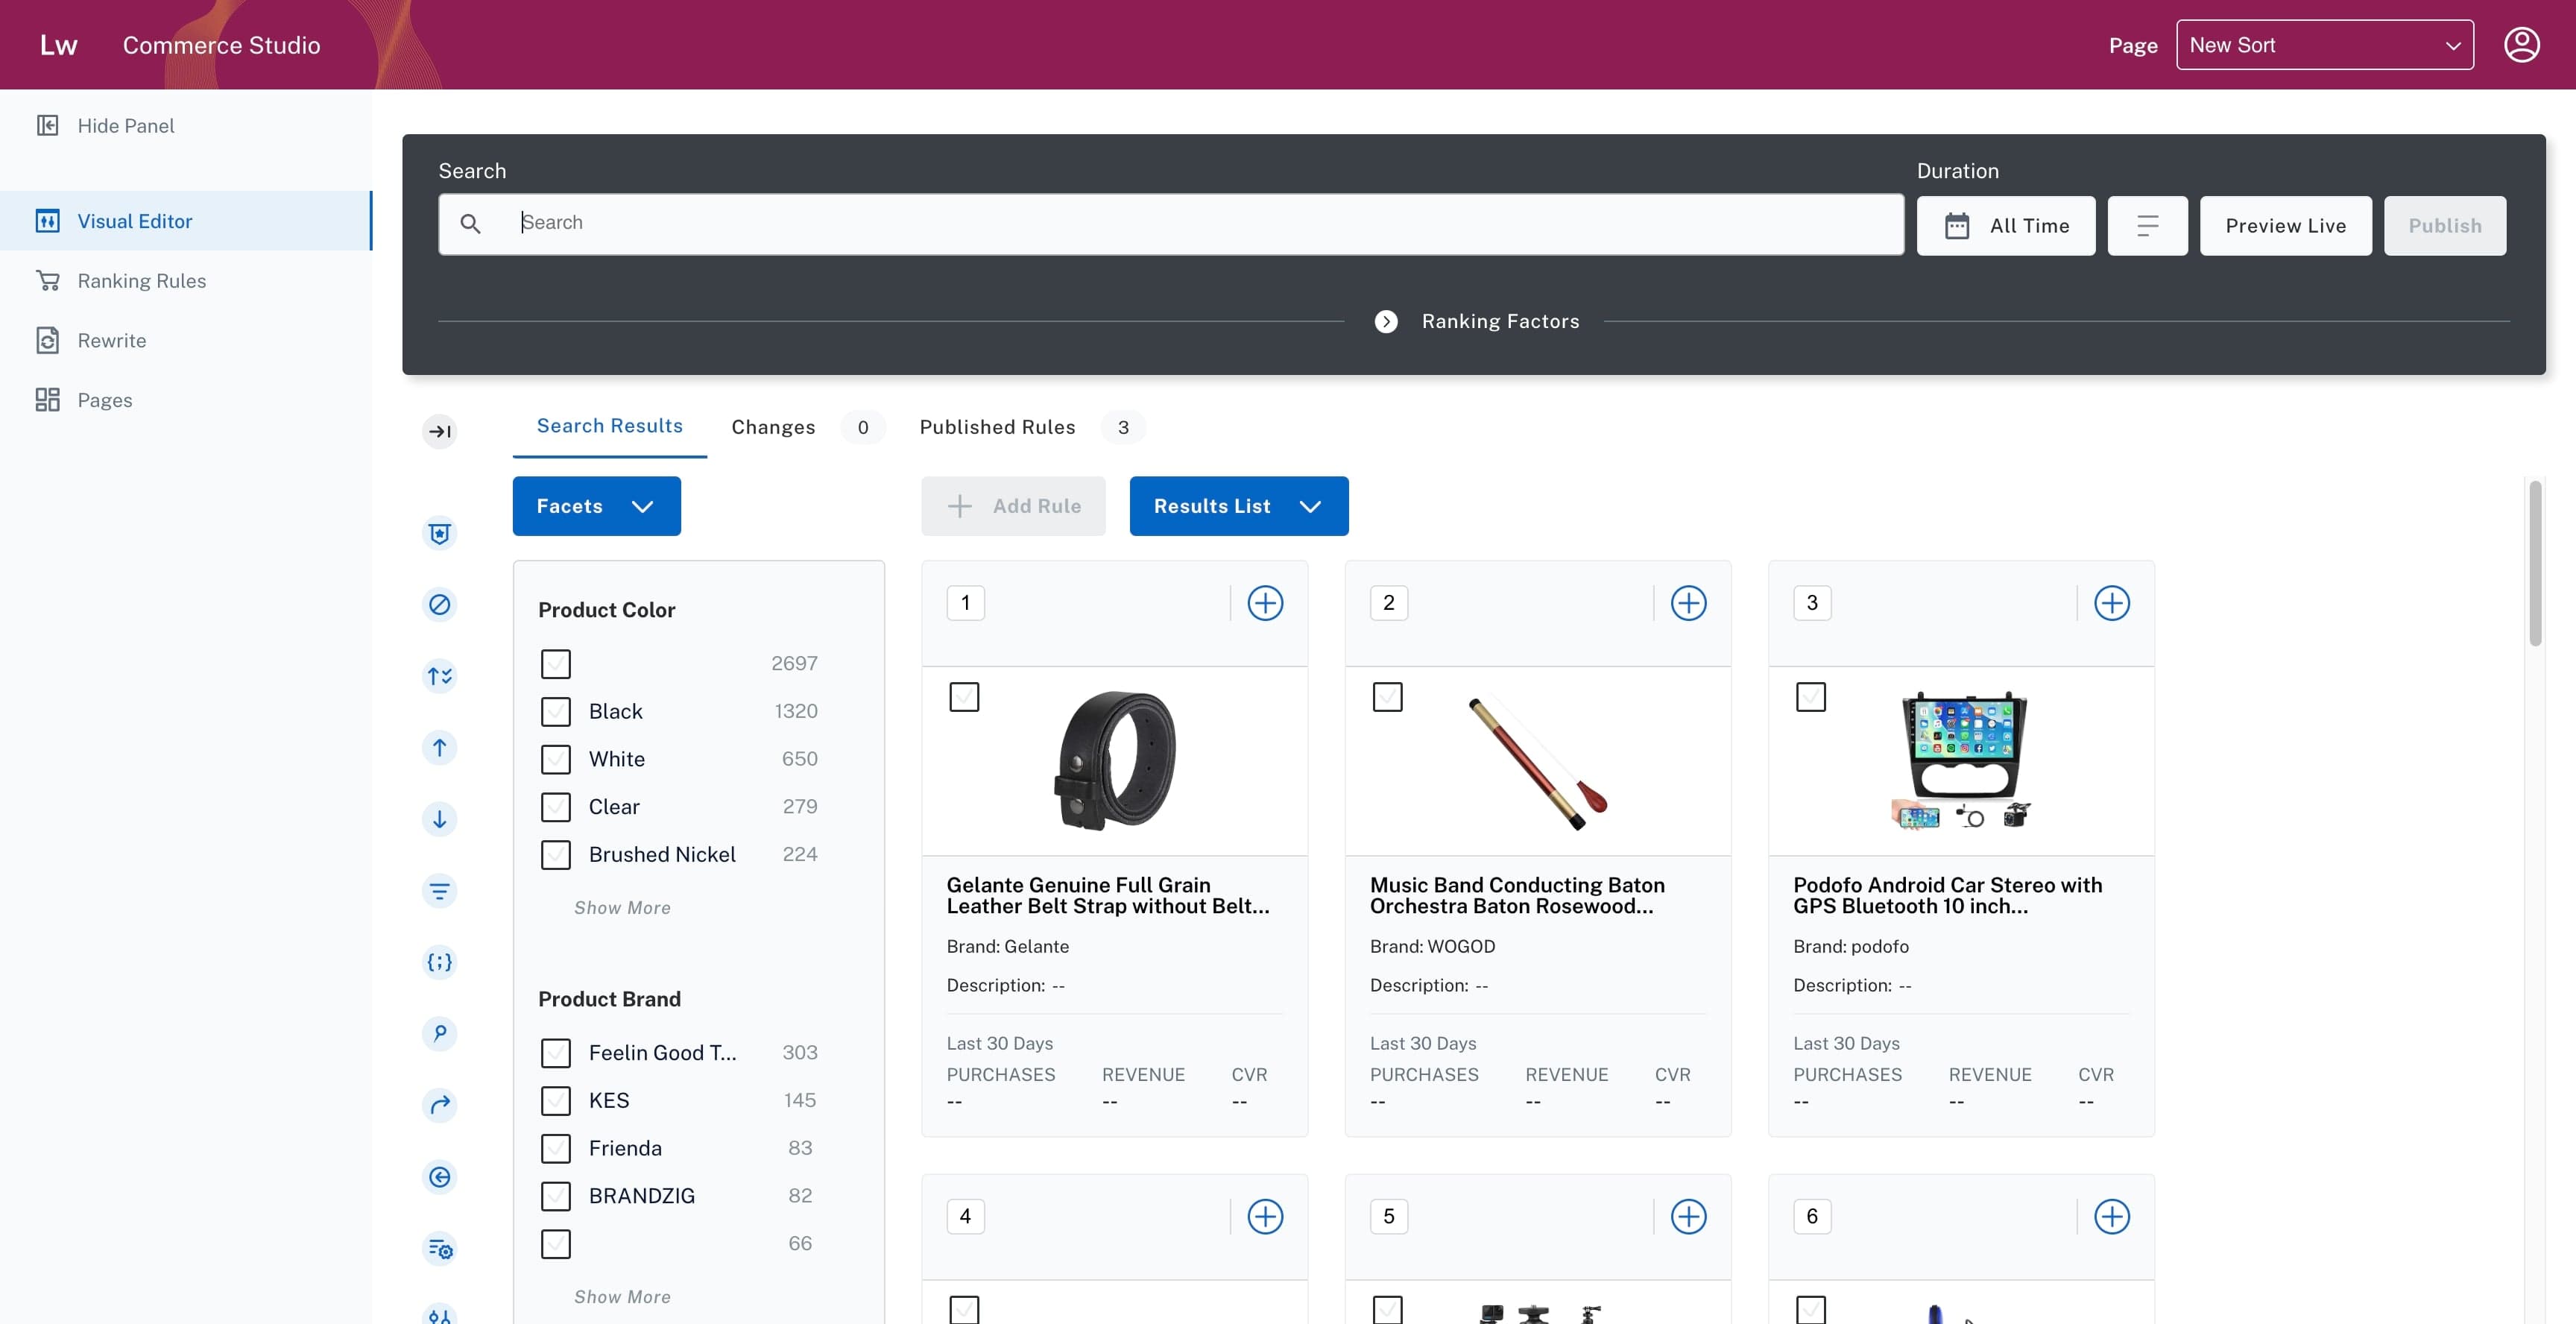Click the Hide Panel icon
Screen dimensions: 2576x1324
pos(47,125)
